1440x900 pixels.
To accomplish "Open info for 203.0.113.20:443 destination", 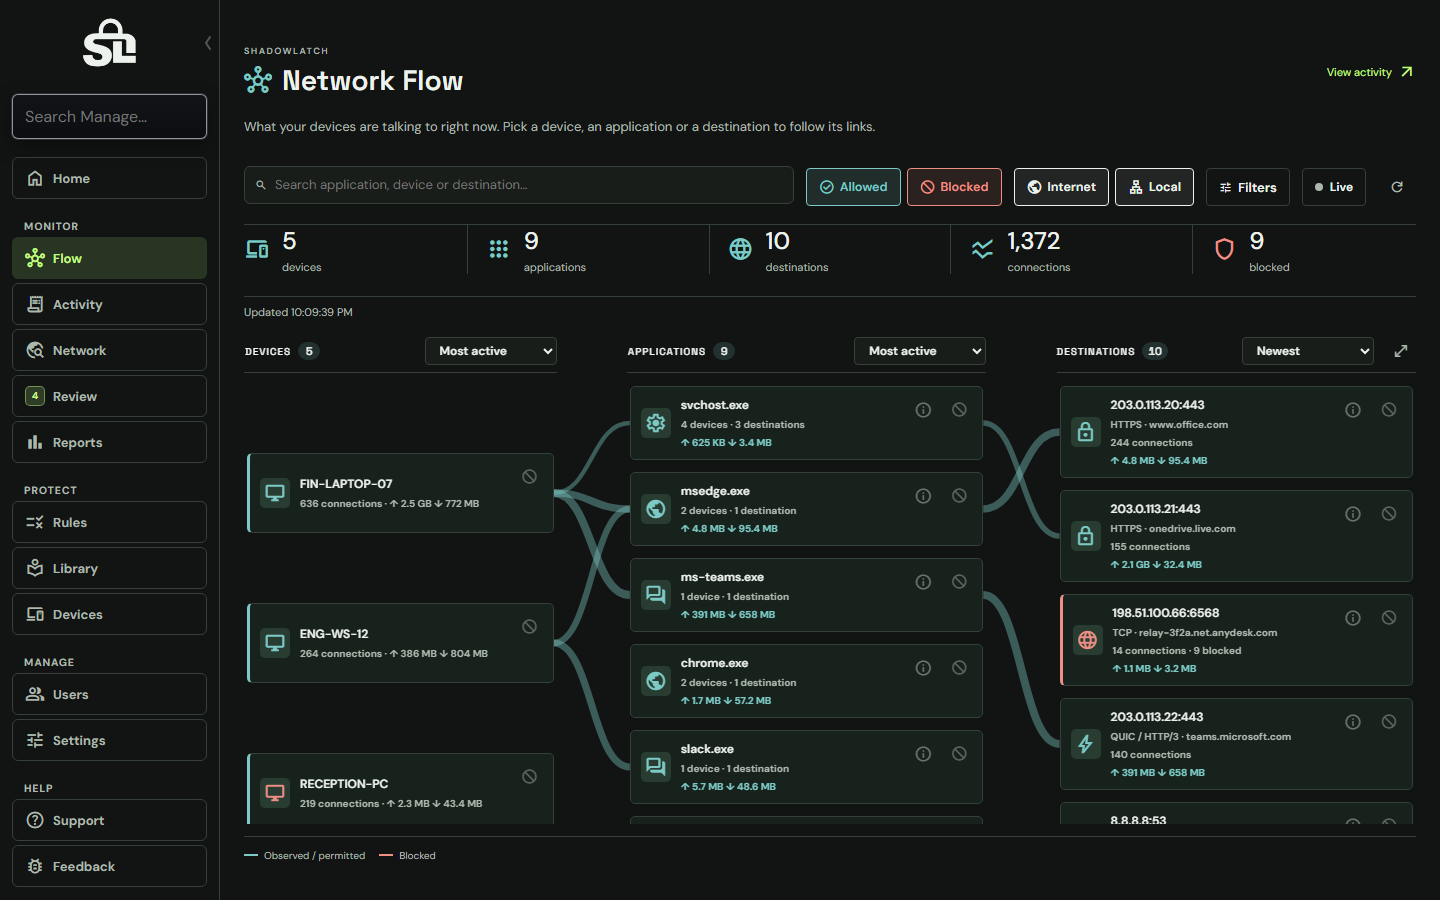I will [1353, 410].
